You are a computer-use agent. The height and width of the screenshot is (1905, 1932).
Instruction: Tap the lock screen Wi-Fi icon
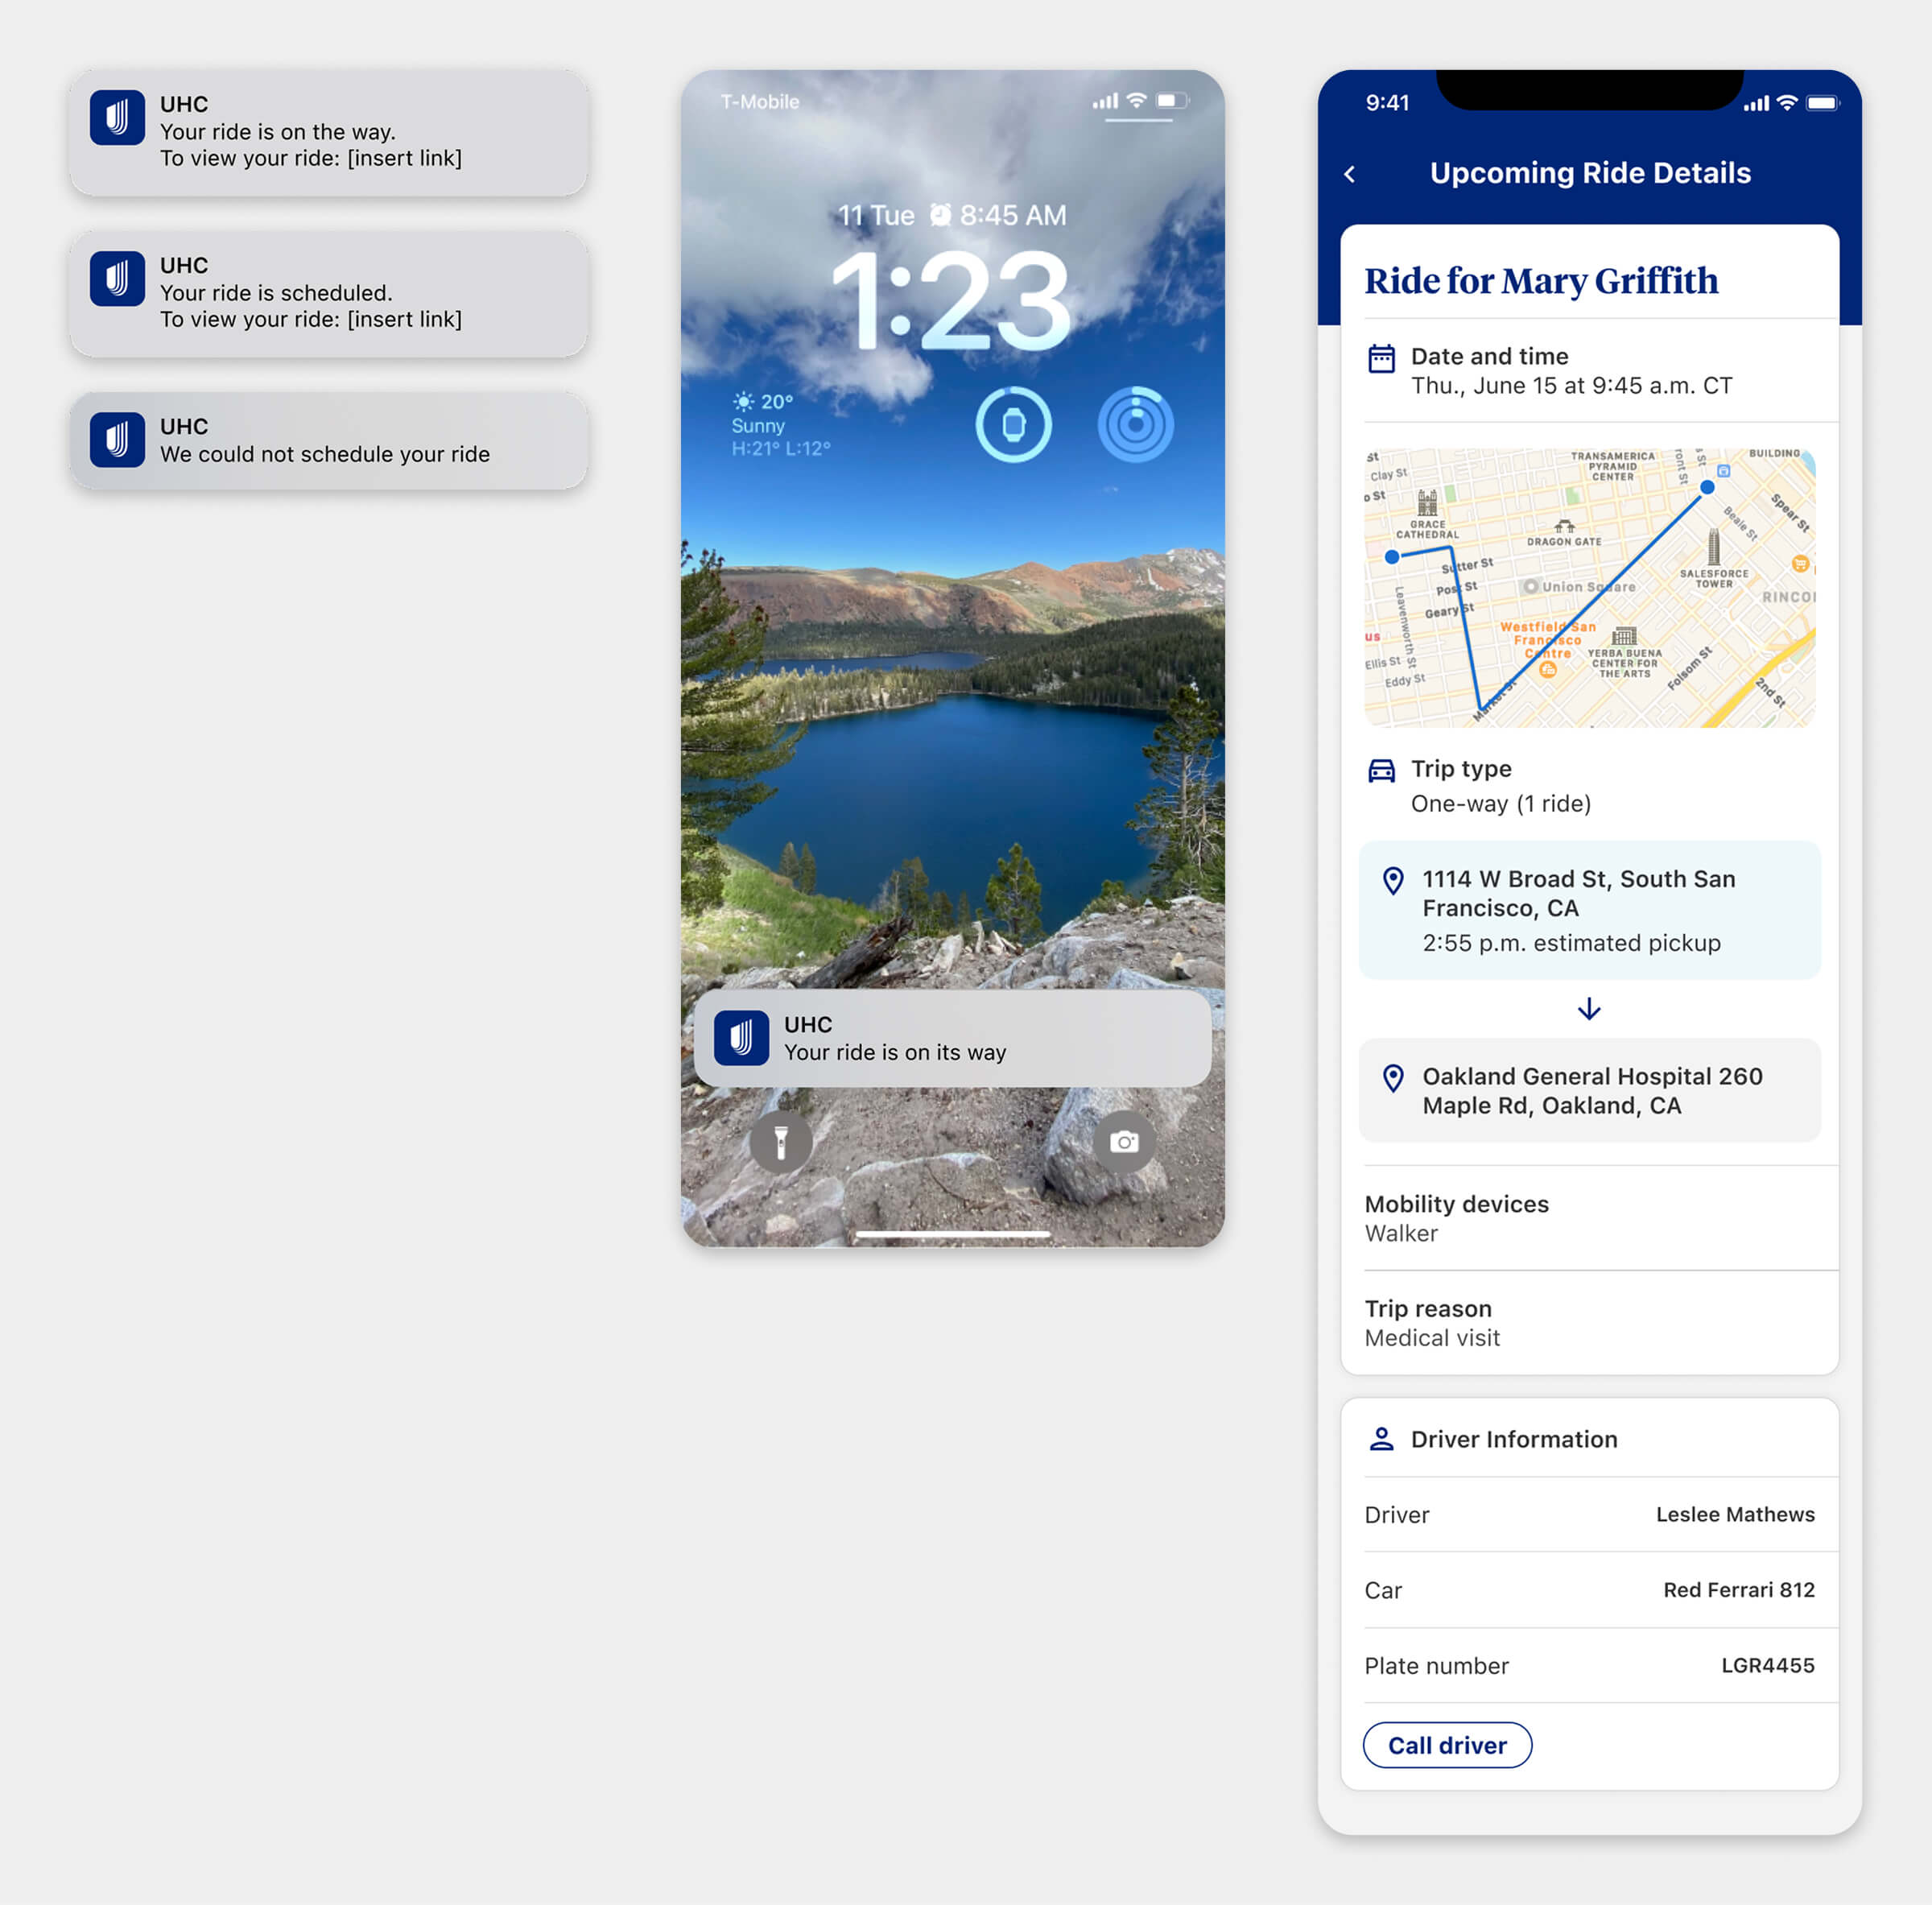coord(1136,100)
